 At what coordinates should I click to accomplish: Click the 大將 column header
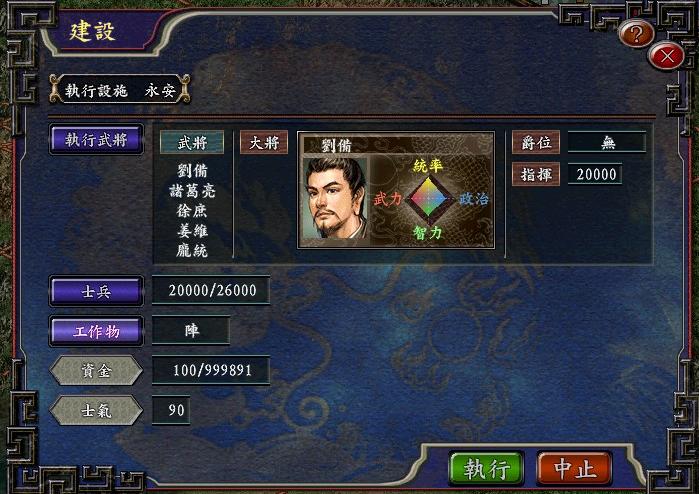(x=264, y=143)
